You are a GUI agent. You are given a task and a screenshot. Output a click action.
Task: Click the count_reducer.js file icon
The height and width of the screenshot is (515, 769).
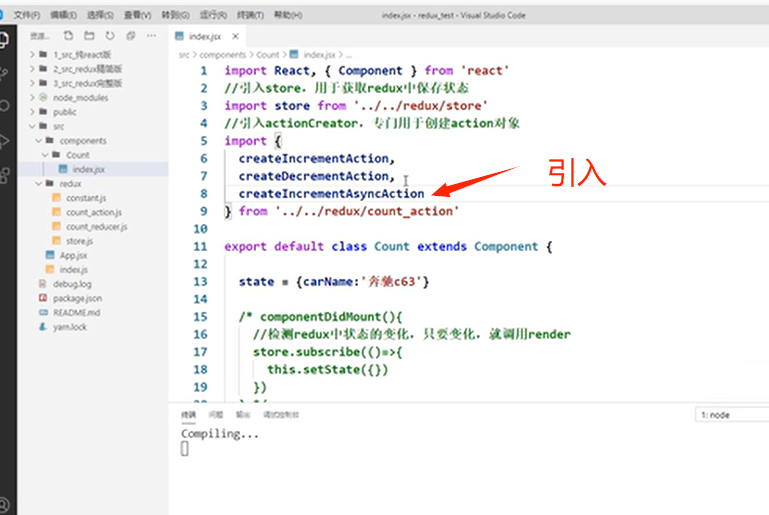pyautogui.click(x=56, y=226)
